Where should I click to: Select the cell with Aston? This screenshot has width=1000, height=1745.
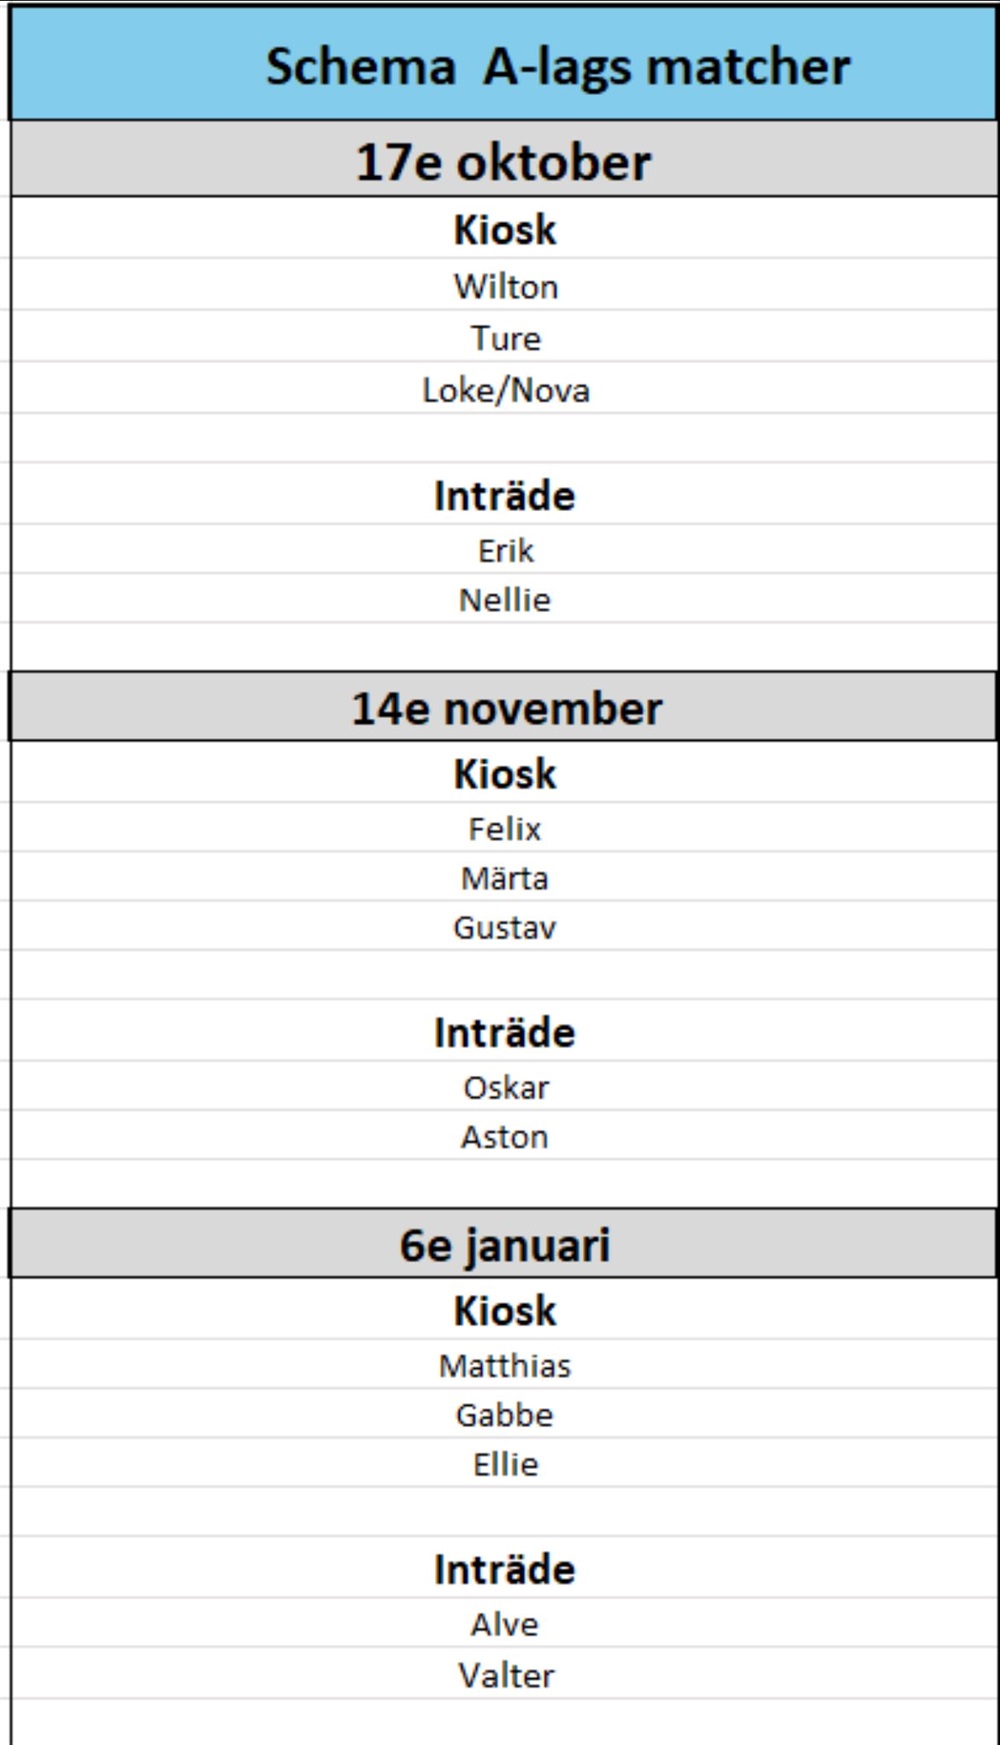click(x=505, y=1137)
